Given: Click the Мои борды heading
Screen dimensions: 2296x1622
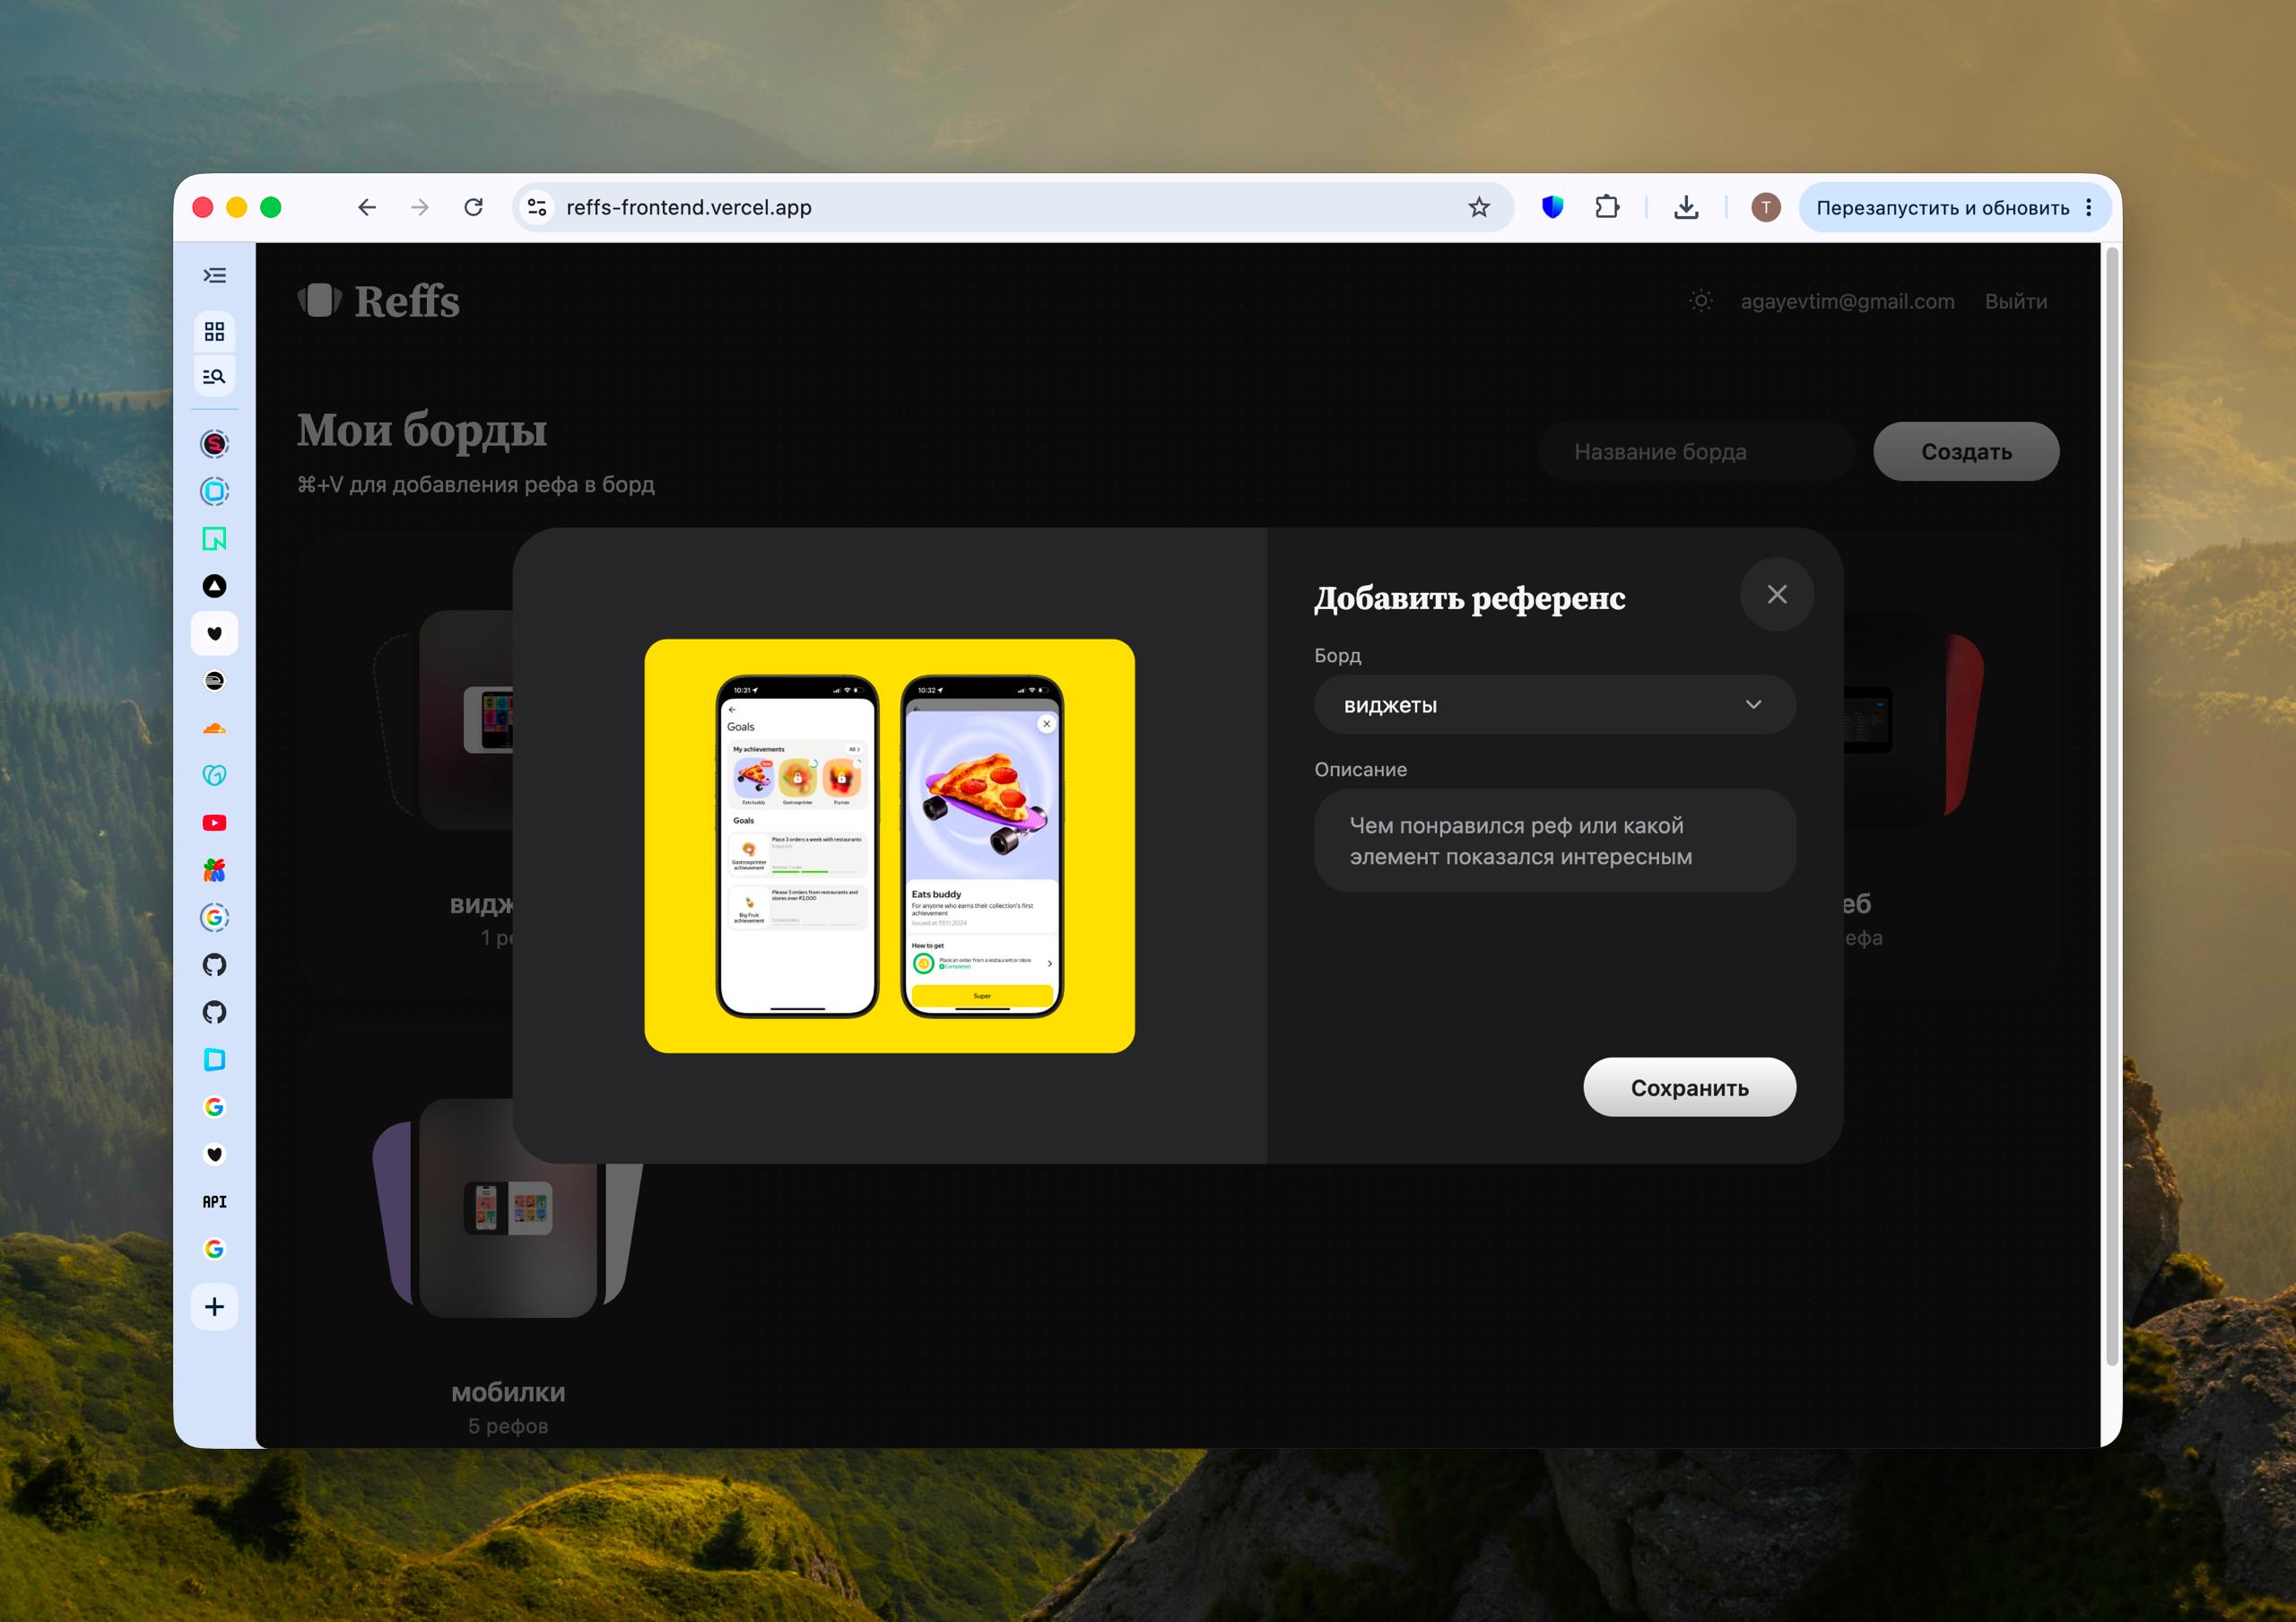Looking at the screenshot, I should pos(422,431).
